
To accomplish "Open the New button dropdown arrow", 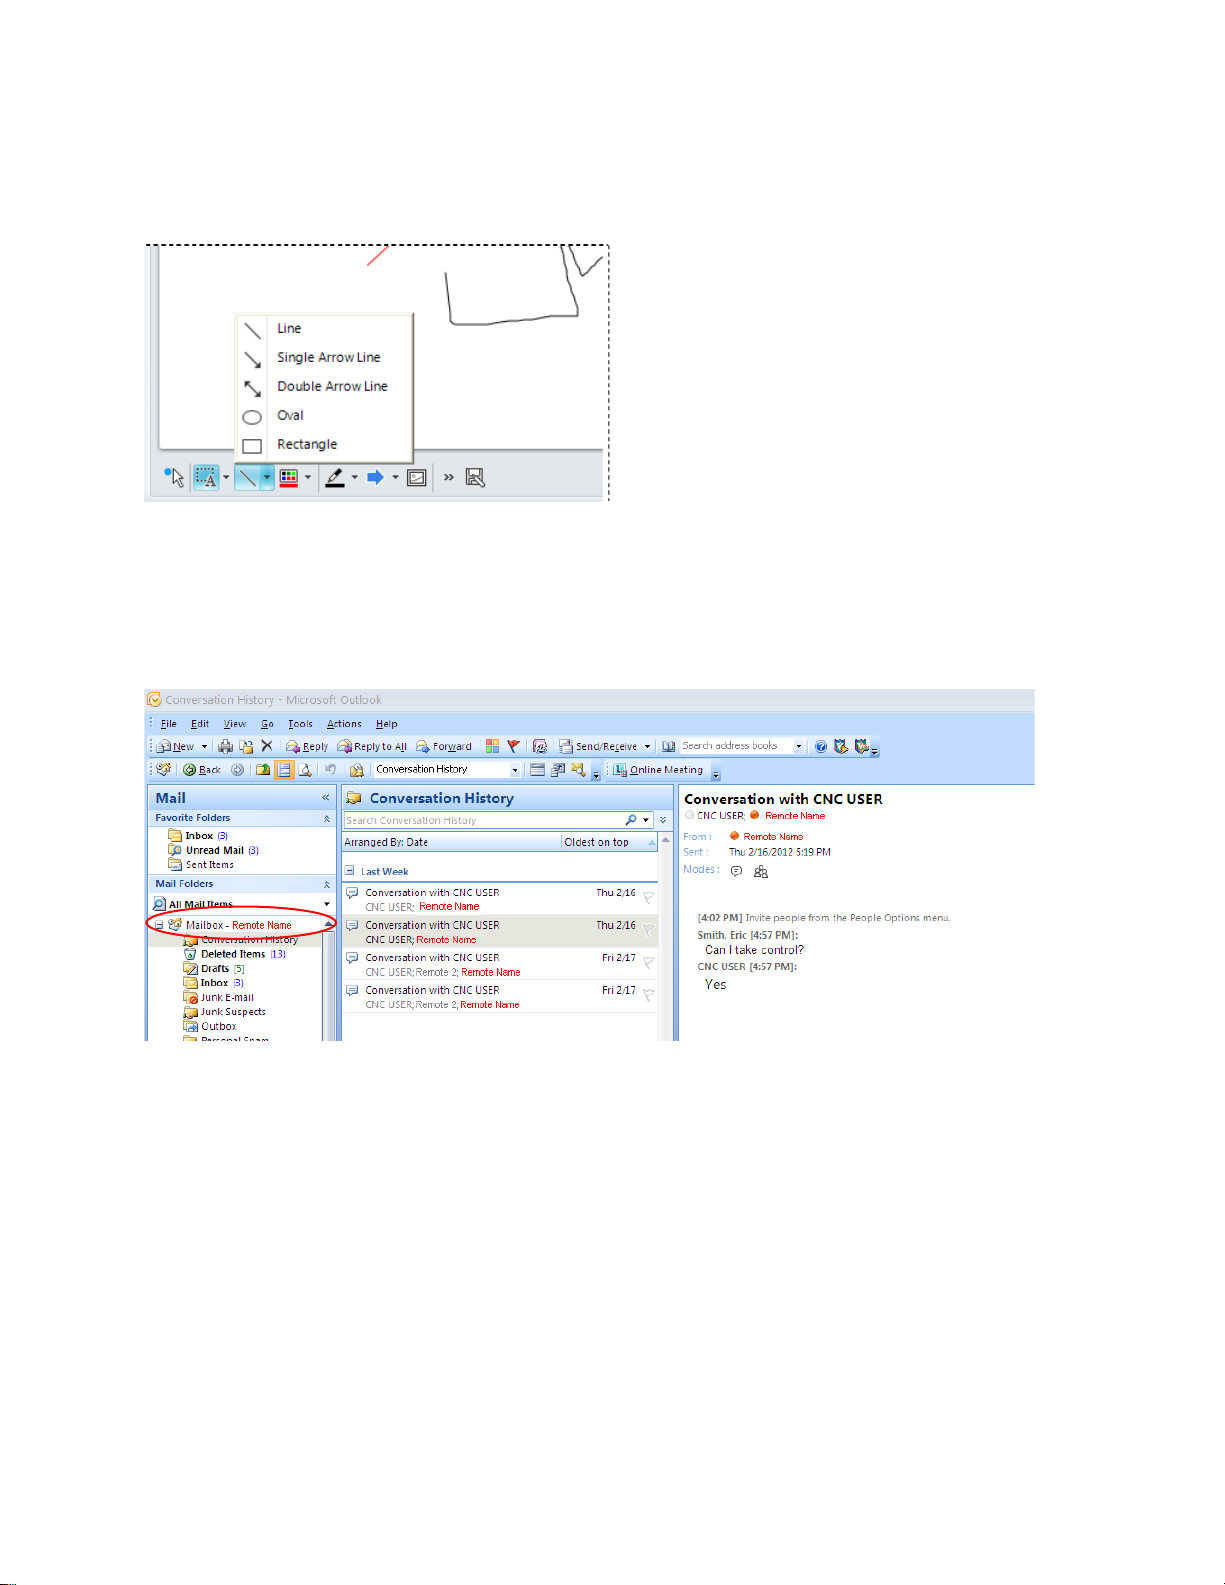I will (205, 746).
